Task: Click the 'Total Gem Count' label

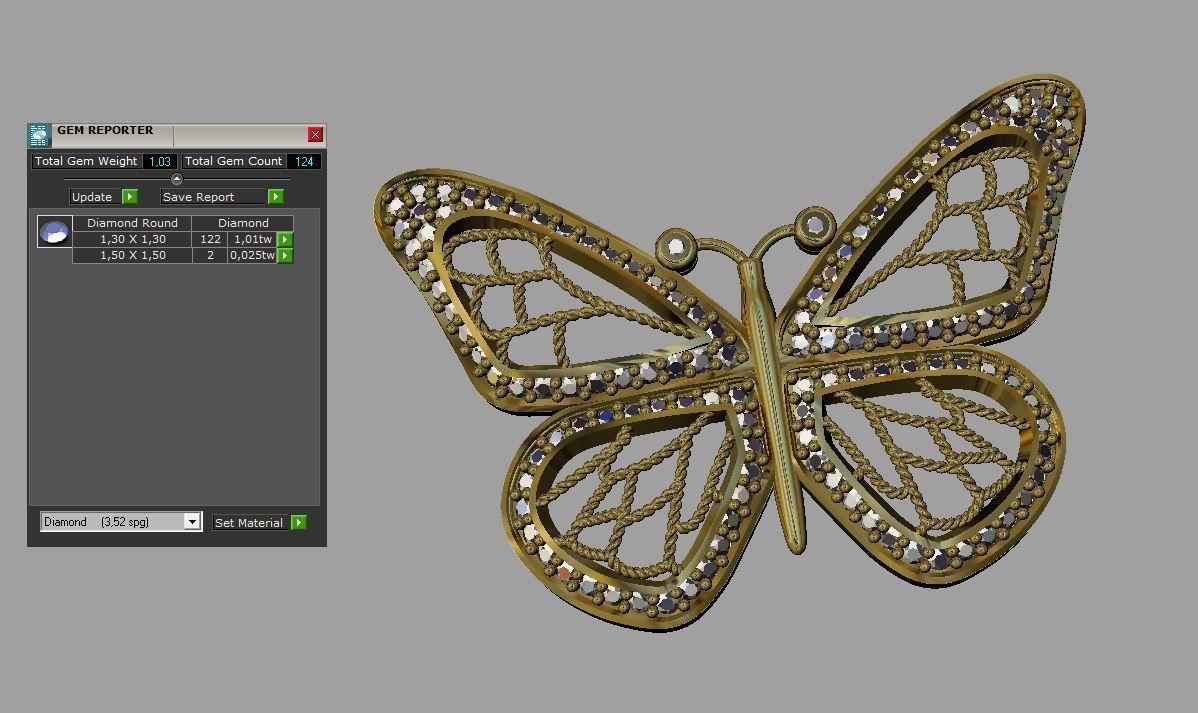Action: tap(234, 161)
